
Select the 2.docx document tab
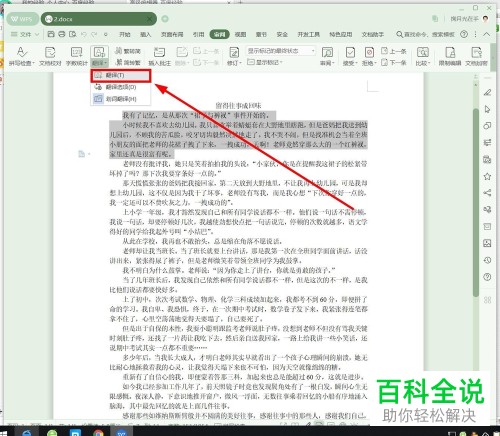click(x=98, y=19)
